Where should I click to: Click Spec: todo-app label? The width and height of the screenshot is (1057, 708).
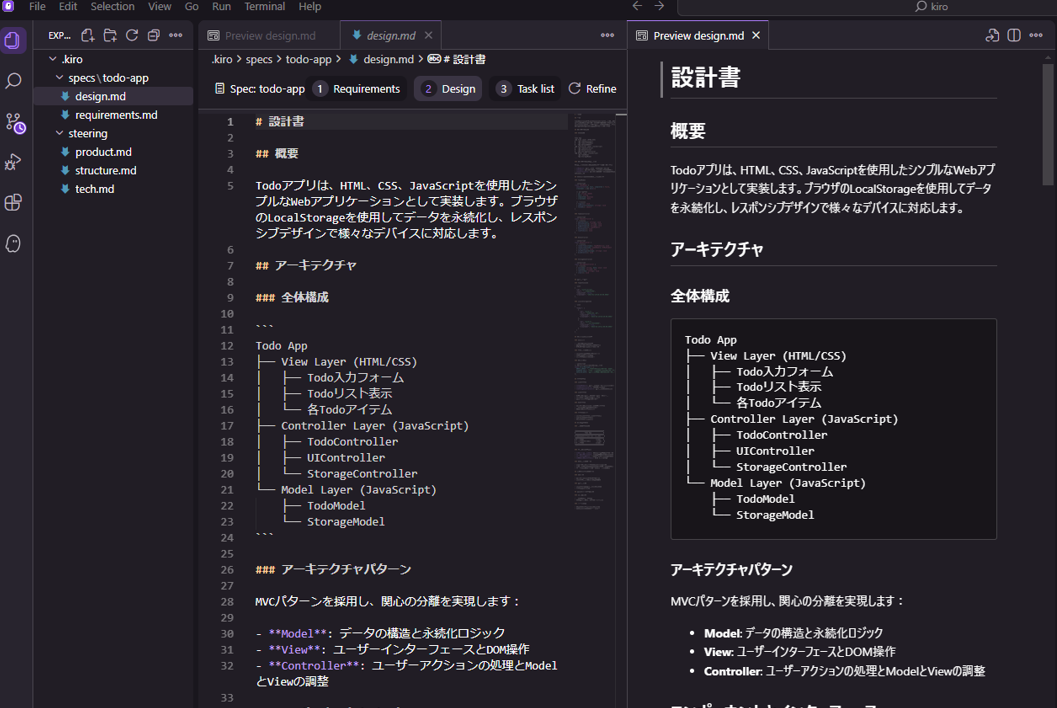pyautogui.click(x=260, y=89)
